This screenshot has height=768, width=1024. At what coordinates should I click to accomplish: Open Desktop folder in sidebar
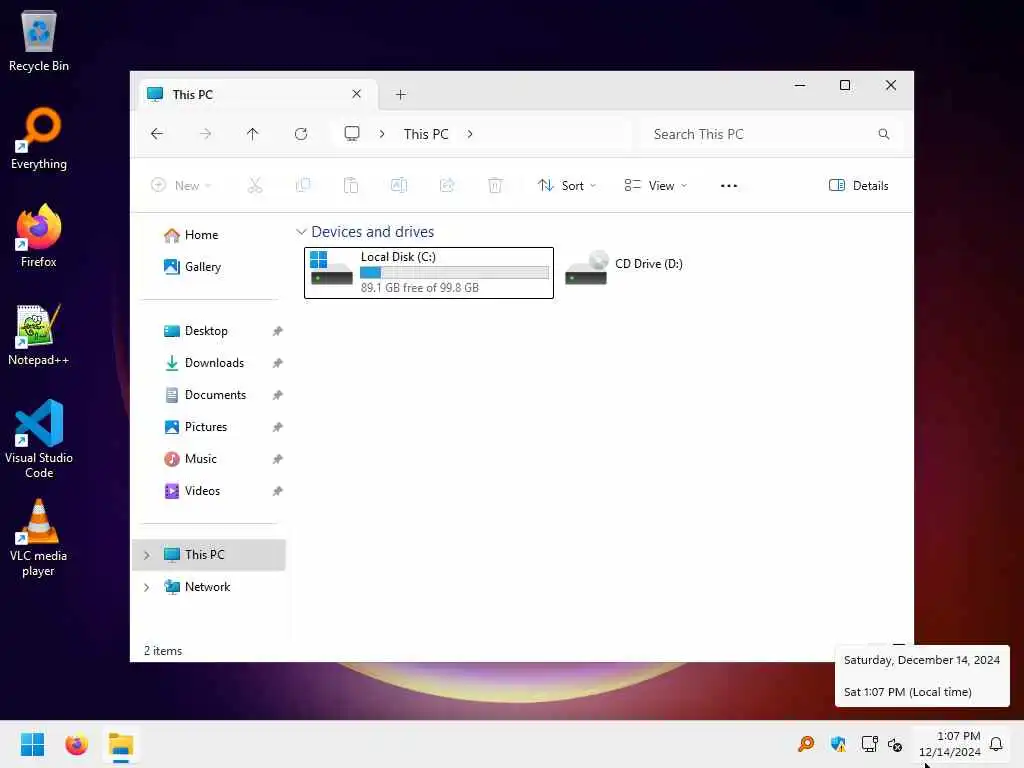pyautogui.click(x=206, y=331)
